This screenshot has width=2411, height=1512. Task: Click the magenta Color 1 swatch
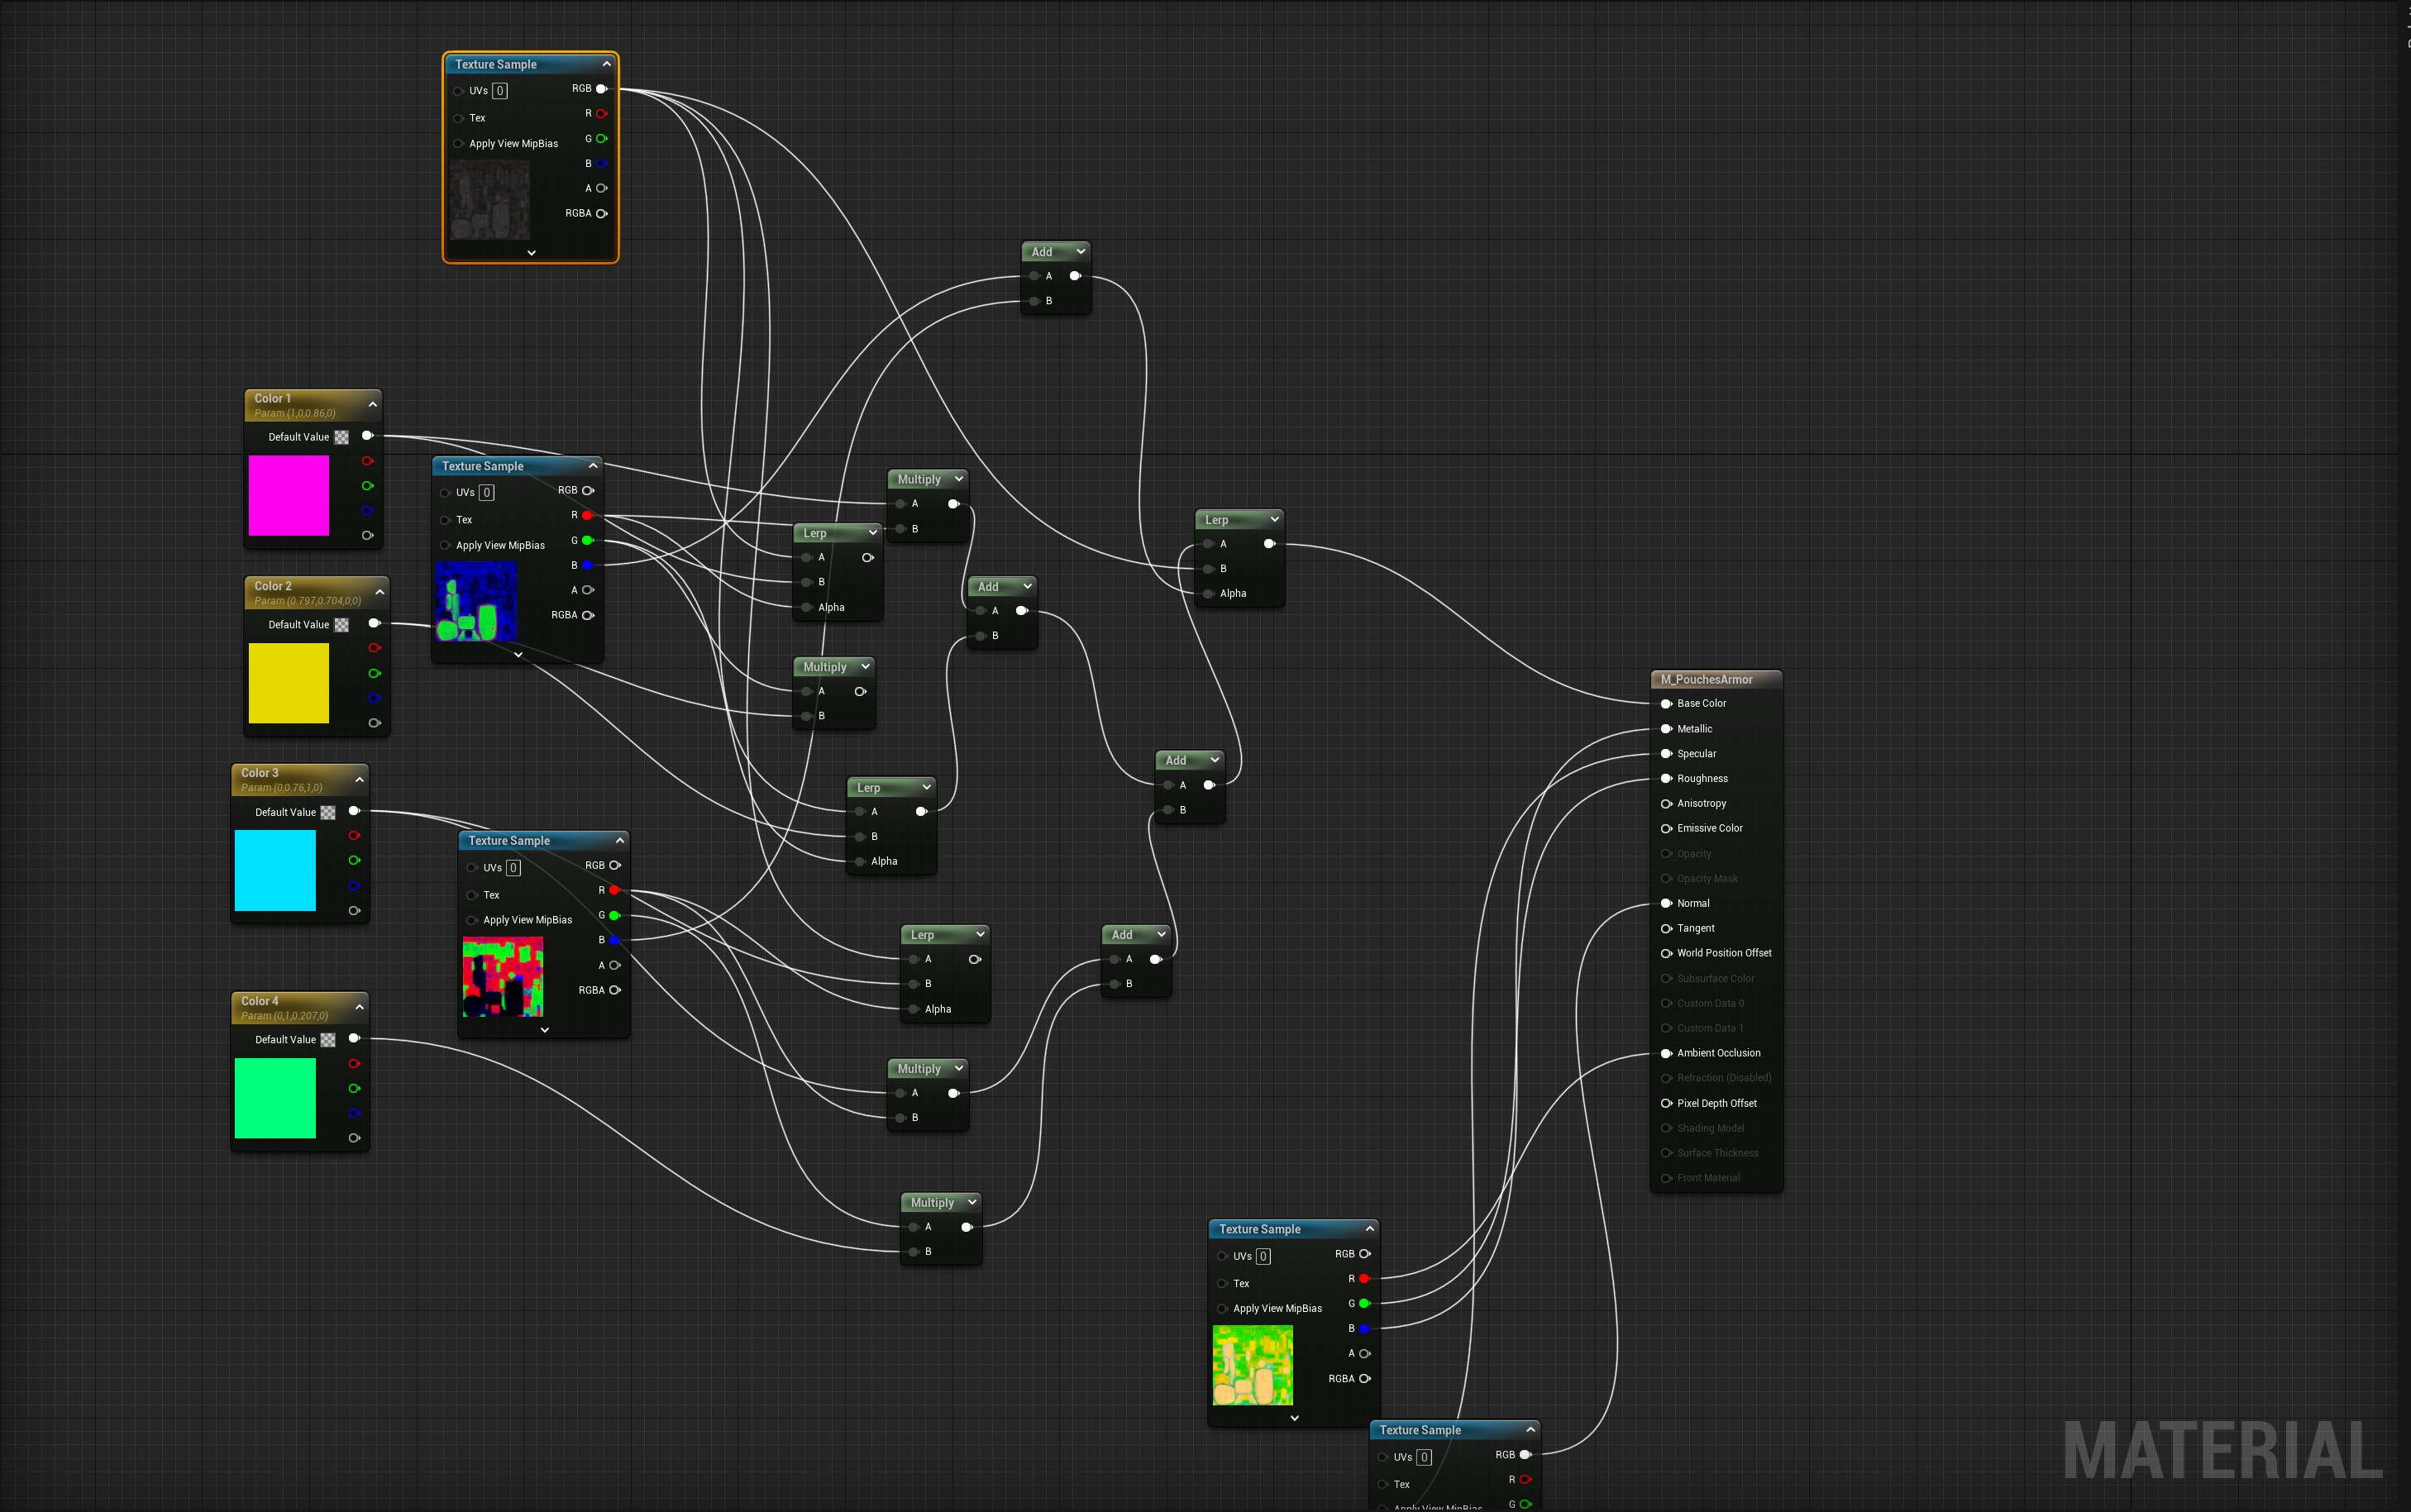point(289,495)
